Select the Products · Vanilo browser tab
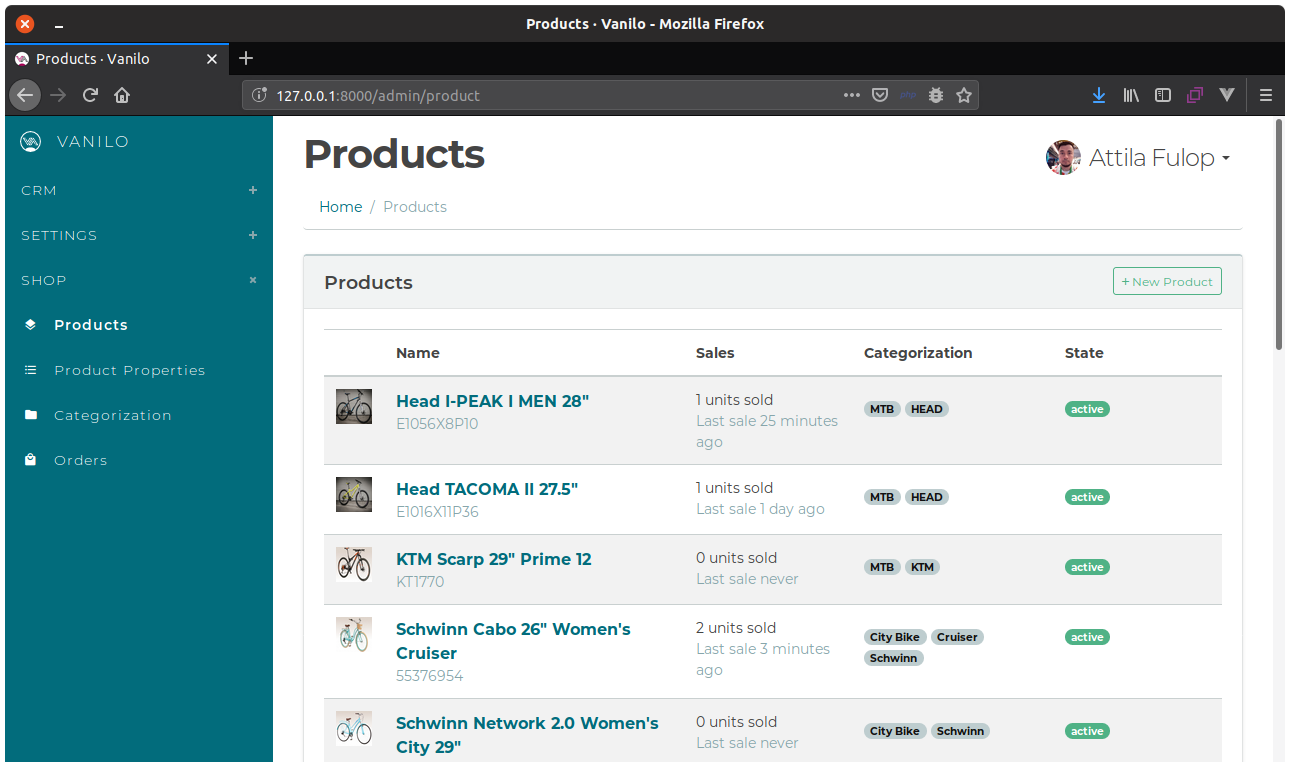Viewport: 1294px width, 771px height. tap(116, 59)
